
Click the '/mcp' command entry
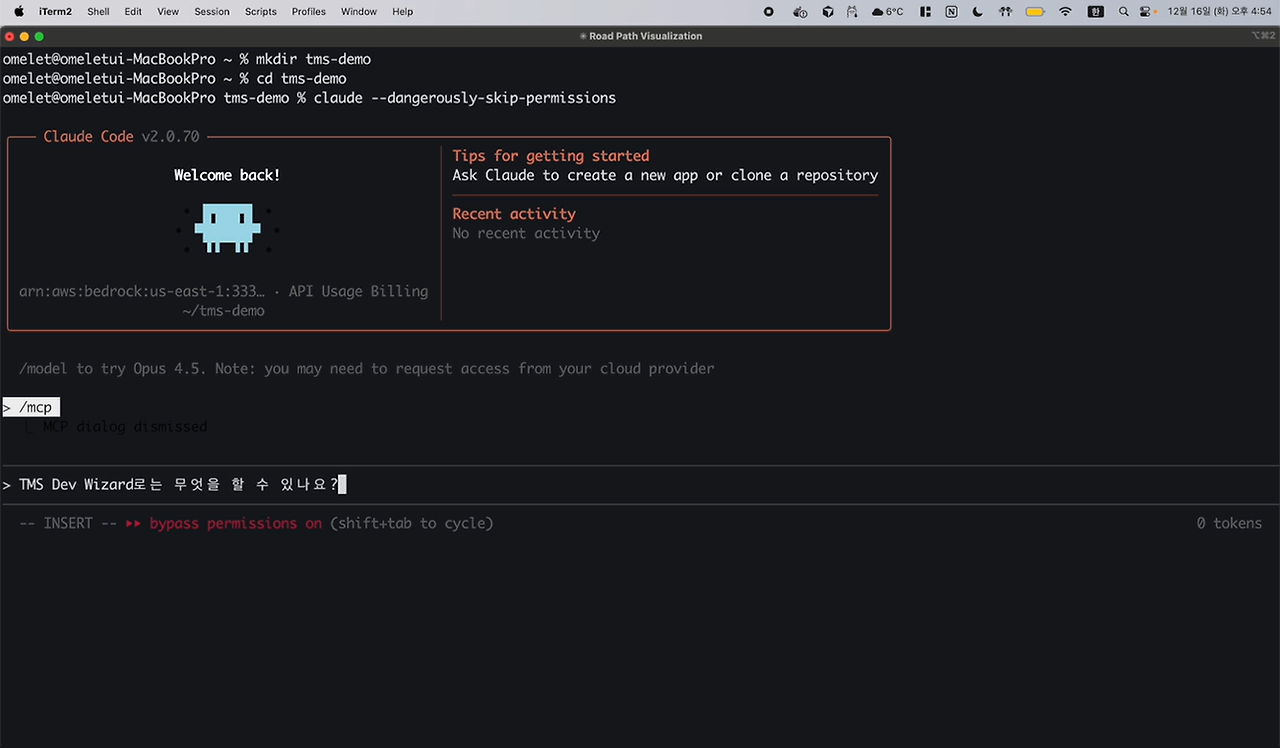pyautogui.click(x=31, y=408)
